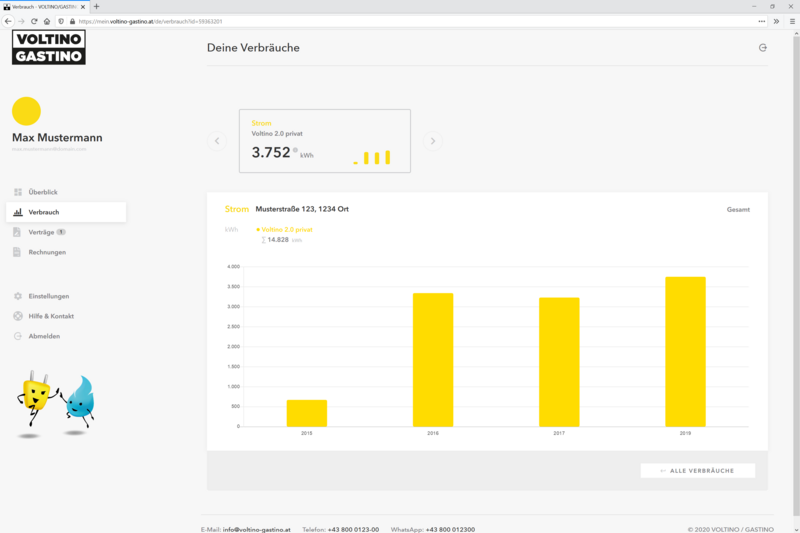This screenshot has width=800, height=533.
Task: Open Verträge in the sidebar
Action: [x=41, y=232]
